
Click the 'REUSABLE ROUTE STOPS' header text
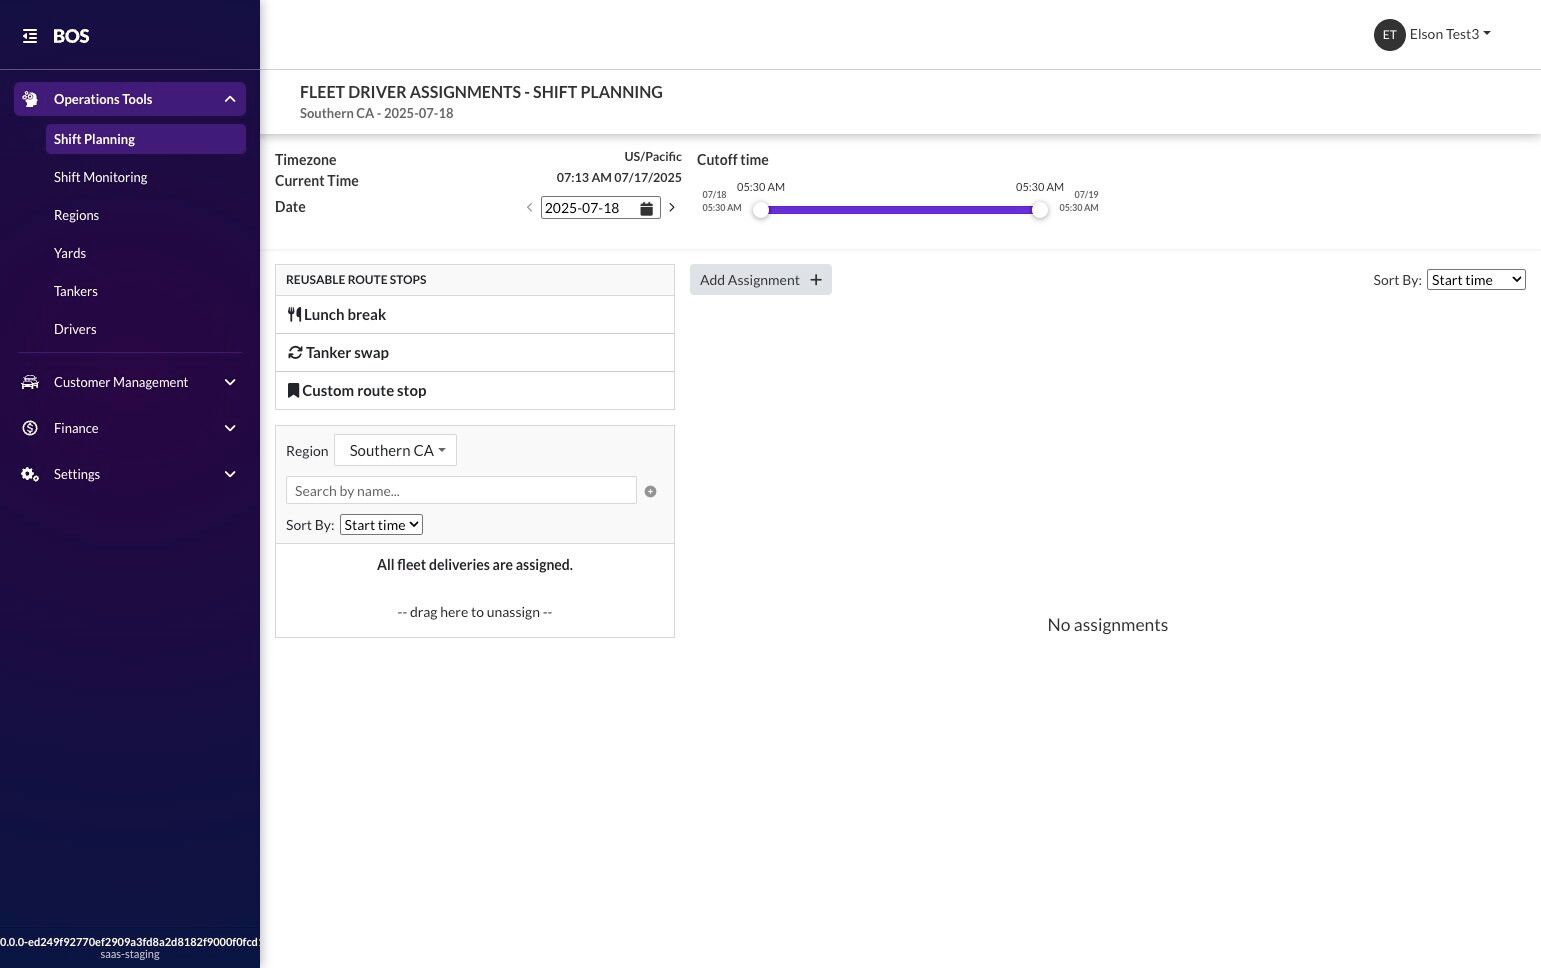coord(356,280)
